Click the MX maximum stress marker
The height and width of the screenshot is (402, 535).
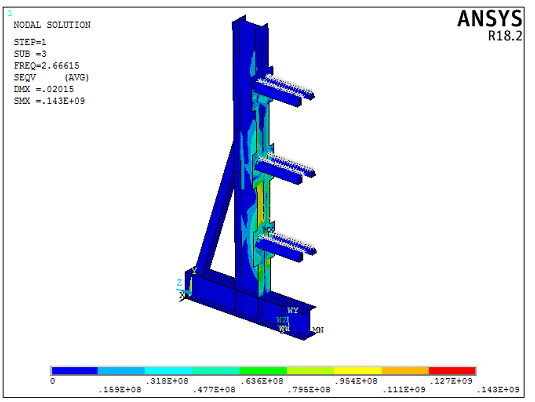click(x=269, y=230)
